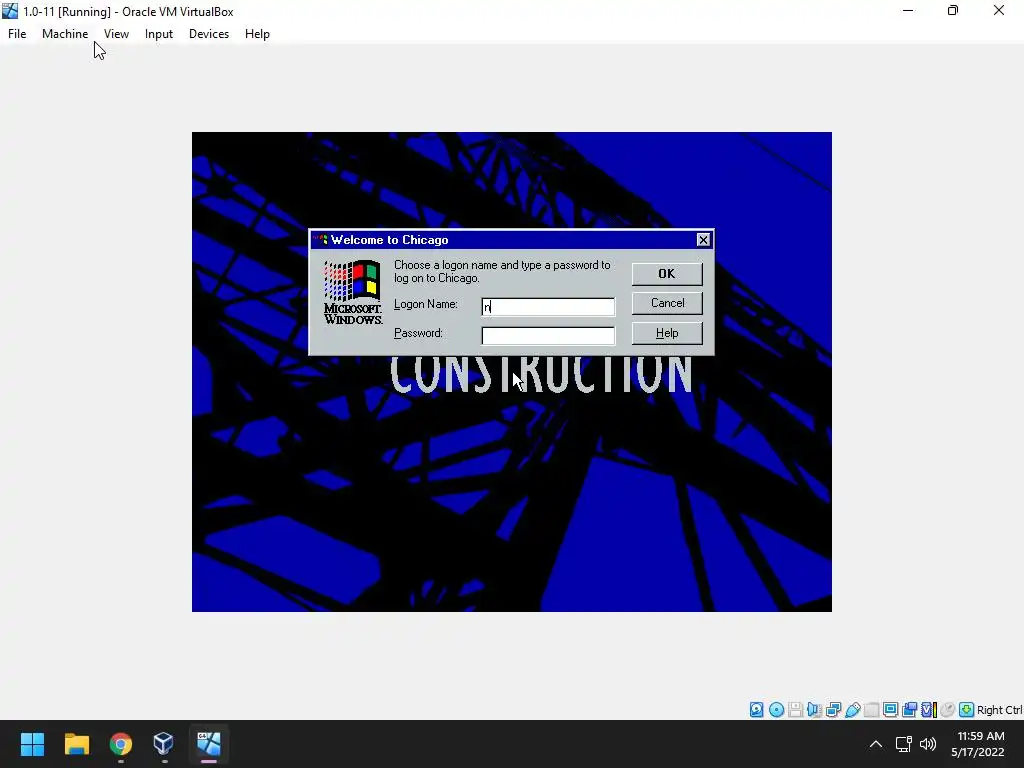Click the network tray icon
Viewport: 1024px width, 768px height.
[x=903, y=744]
